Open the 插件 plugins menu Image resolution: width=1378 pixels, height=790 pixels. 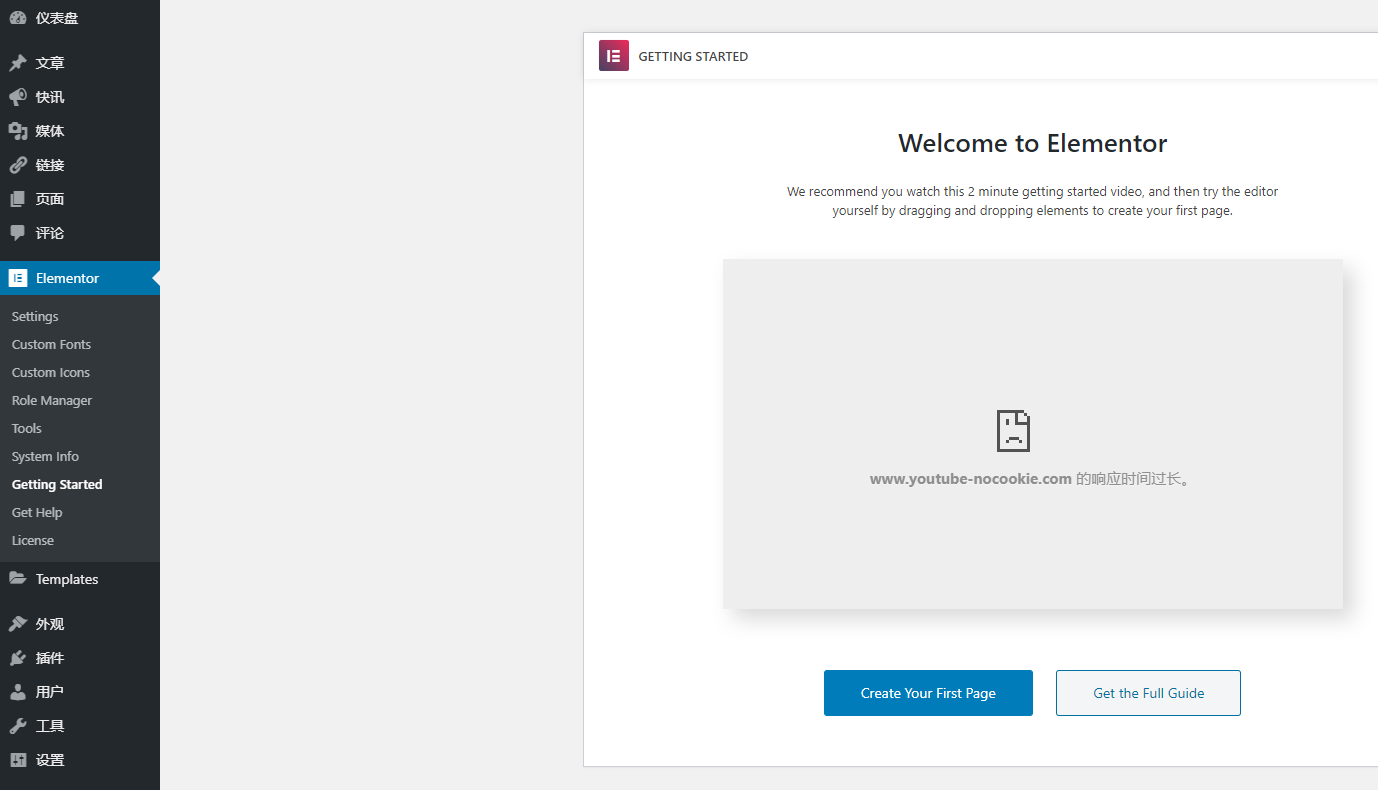(x=80, y=658)
